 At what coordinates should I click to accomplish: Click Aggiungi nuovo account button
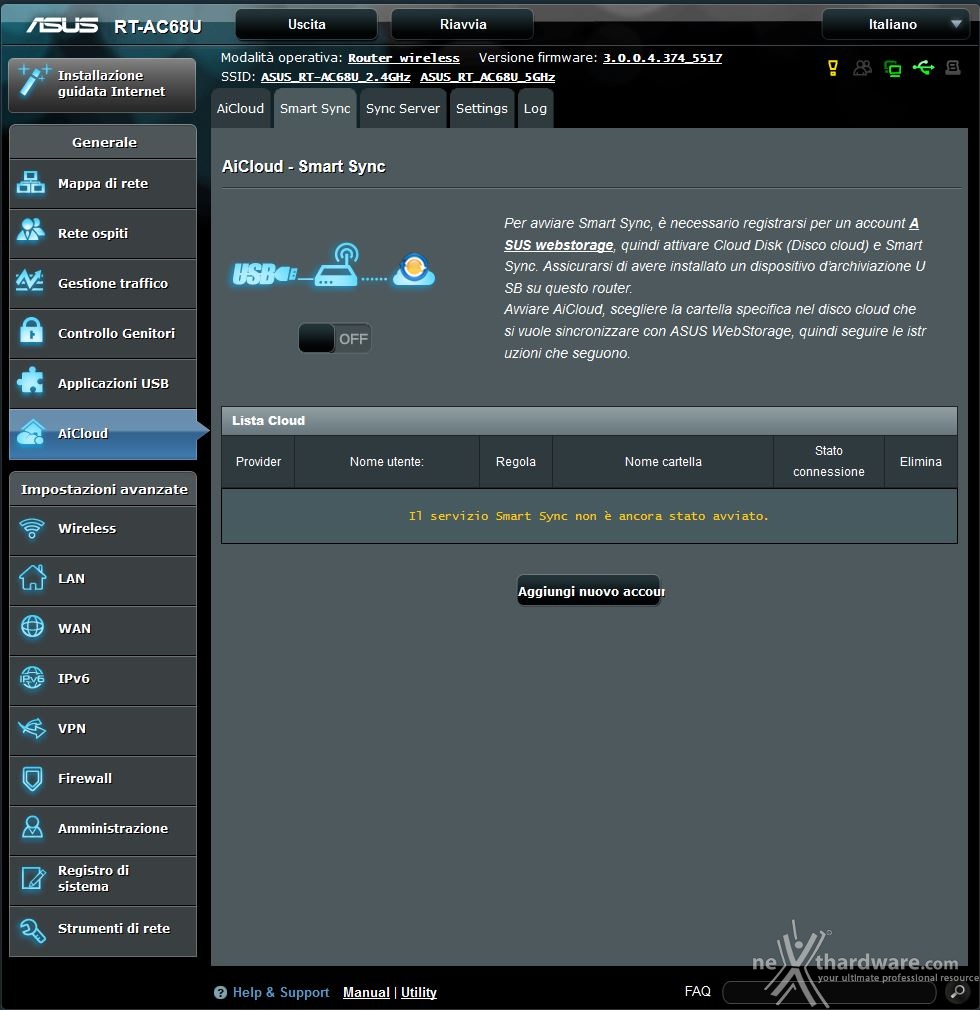click(590, 591)
